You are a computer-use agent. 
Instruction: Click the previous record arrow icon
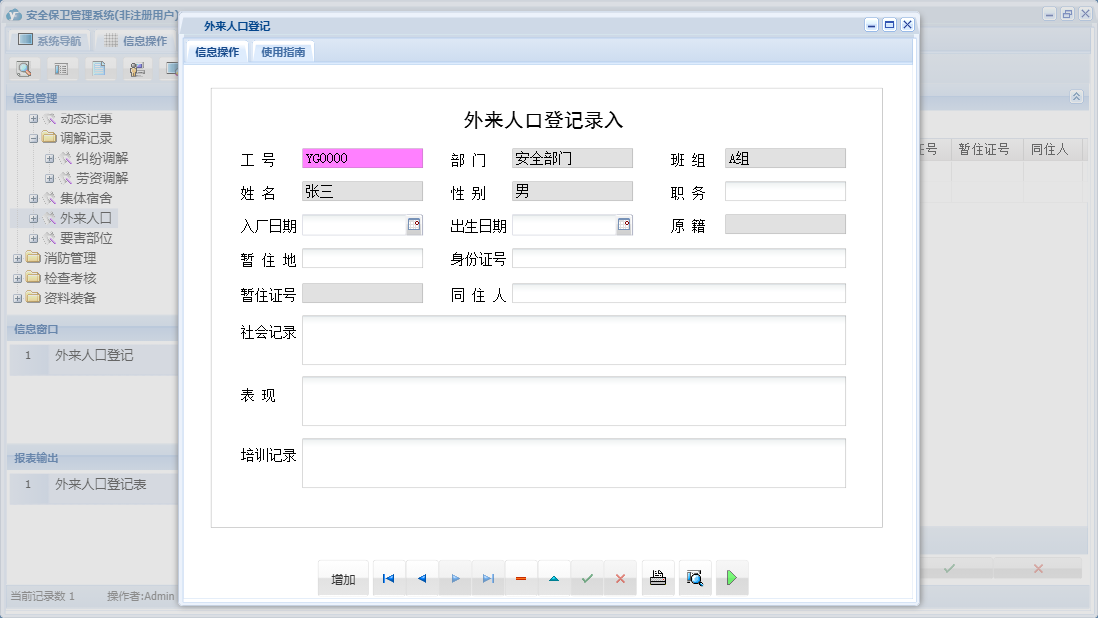421,577
